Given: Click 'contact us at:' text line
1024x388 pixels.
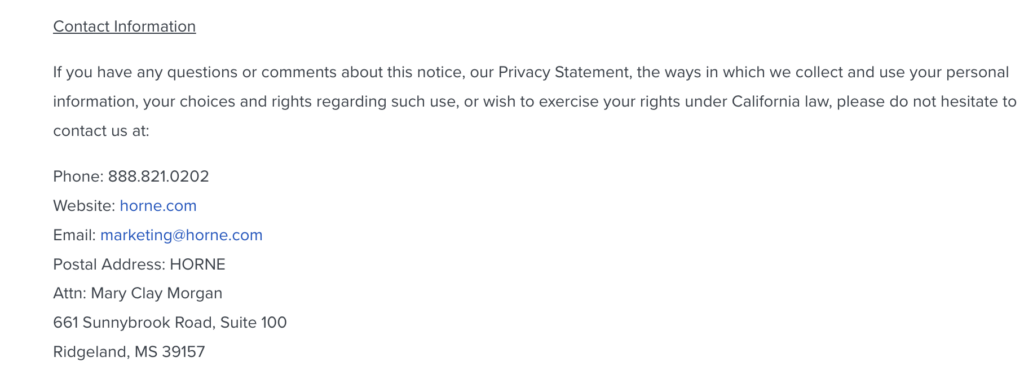Looking at the screenshot, I should (x=101, y=131).
